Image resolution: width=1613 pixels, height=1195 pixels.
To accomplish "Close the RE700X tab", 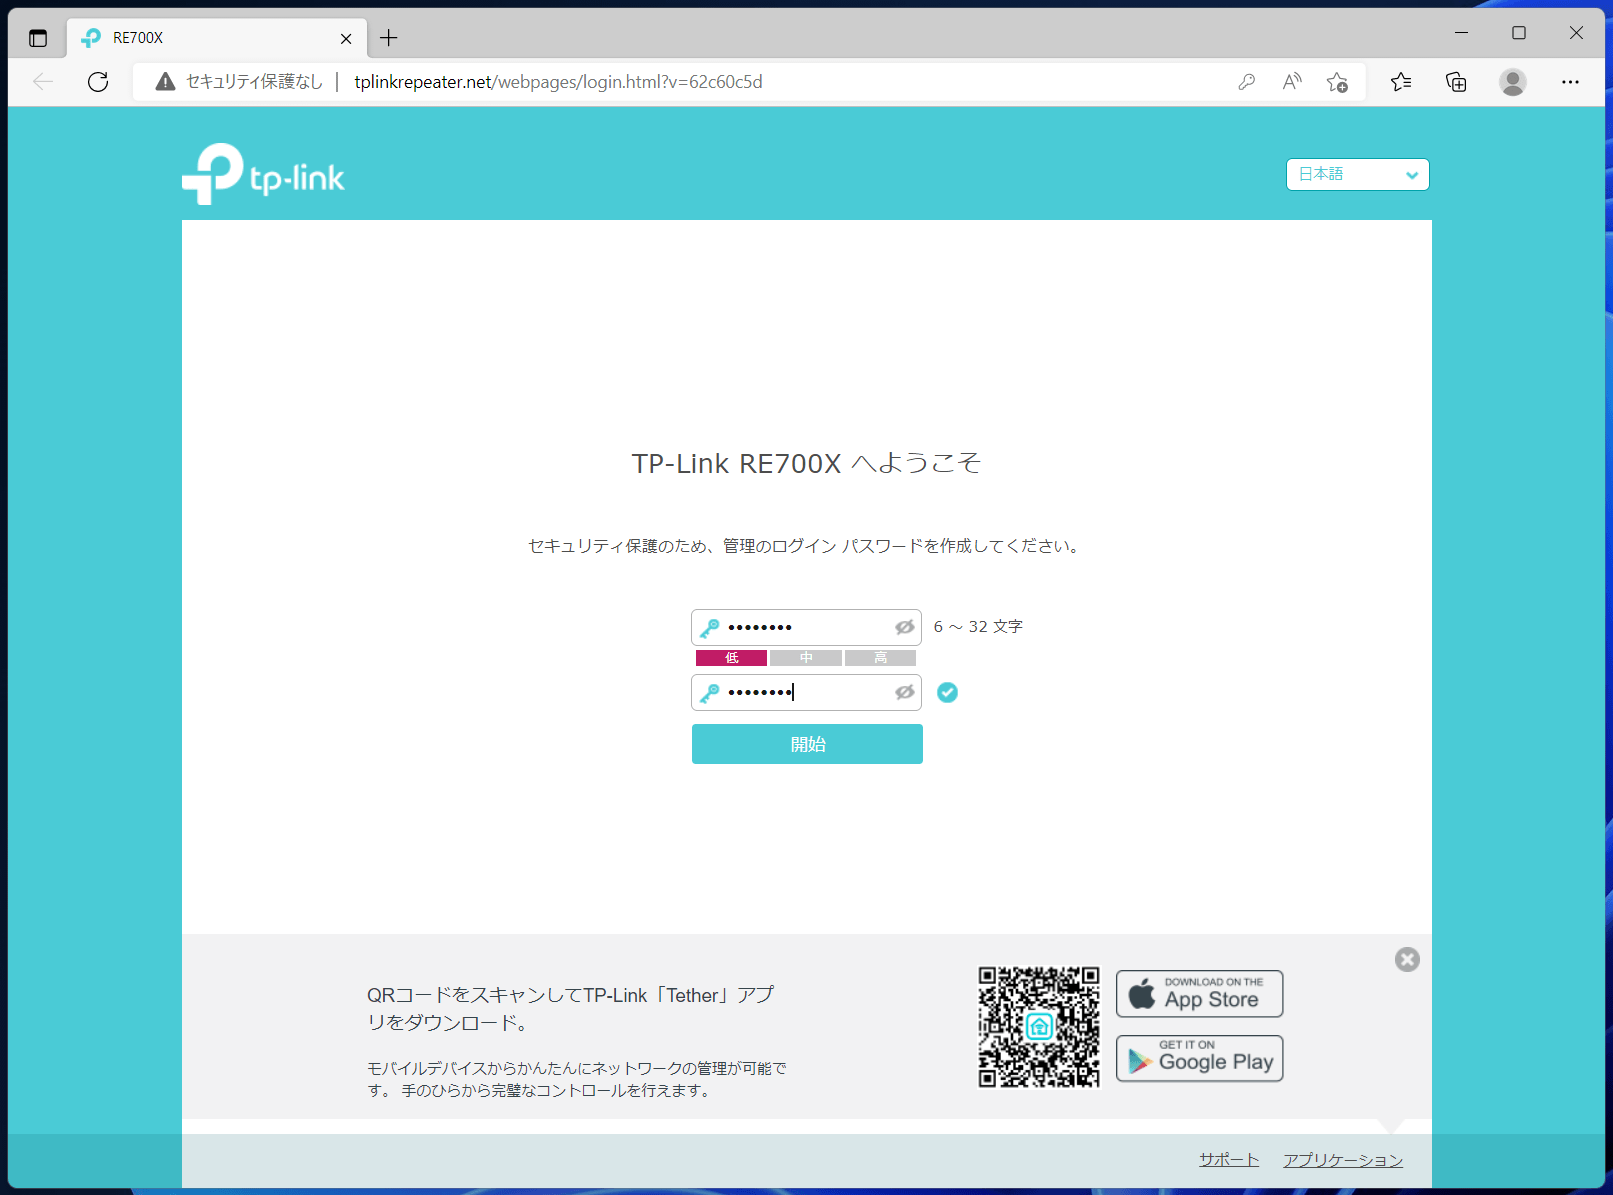I will 346,38.
